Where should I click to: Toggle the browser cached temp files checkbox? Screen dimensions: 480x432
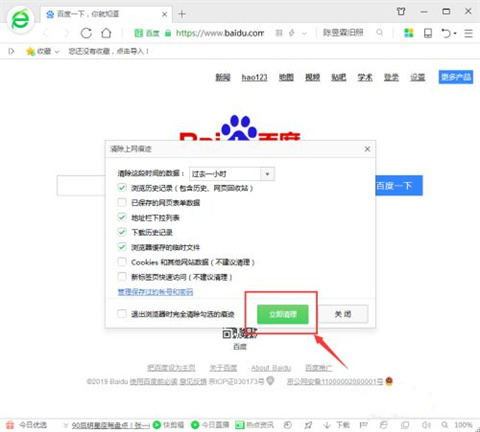pos(122,247)
